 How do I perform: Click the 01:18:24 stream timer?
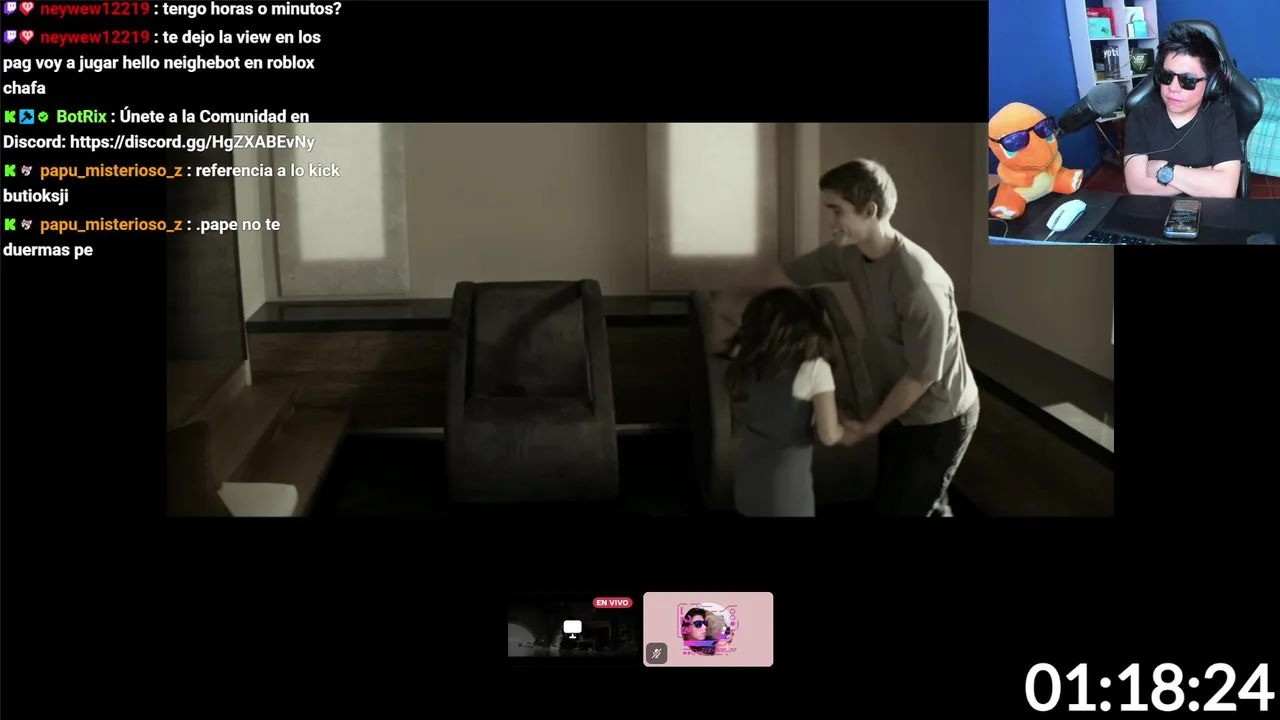click(x=1149, y=689)
